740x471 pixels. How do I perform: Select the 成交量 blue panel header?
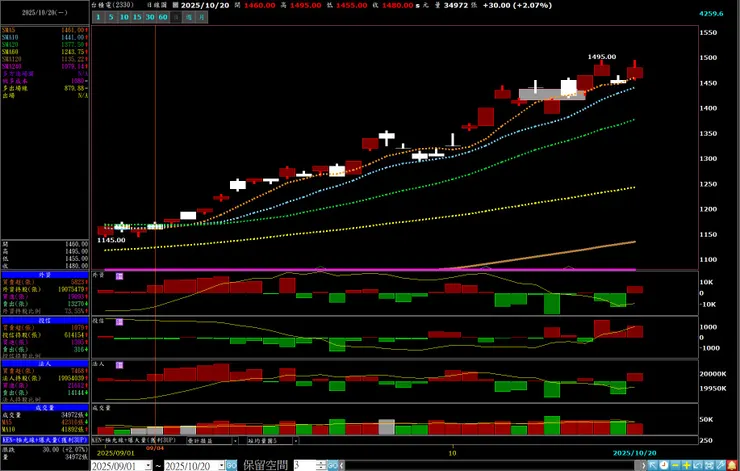[45, 408]
